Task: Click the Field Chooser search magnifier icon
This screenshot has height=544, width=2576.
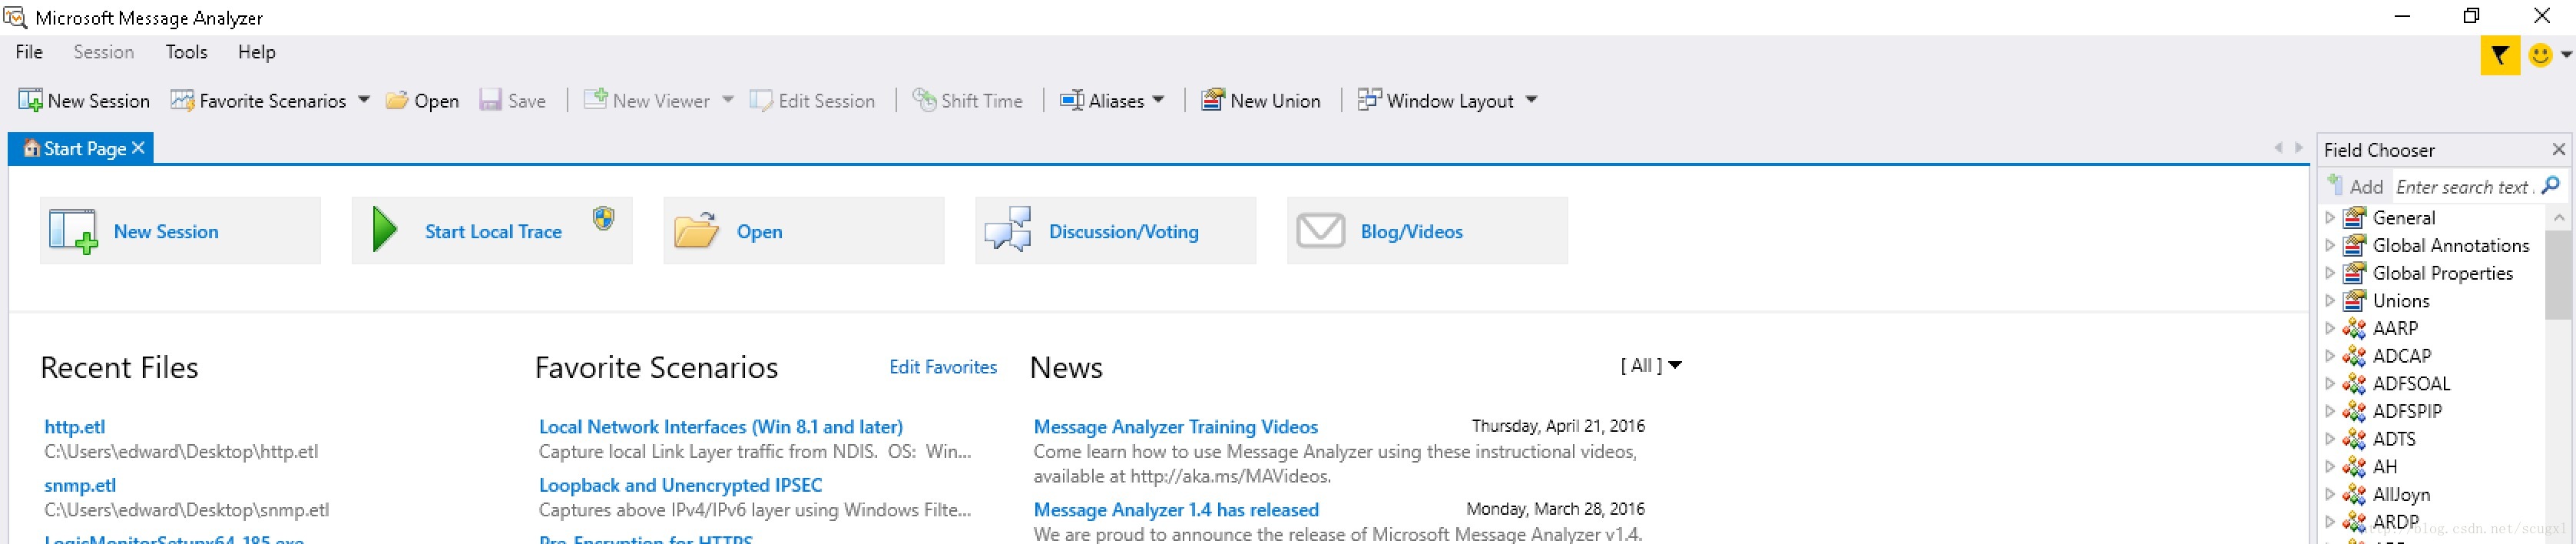Action: [2551, 186]
